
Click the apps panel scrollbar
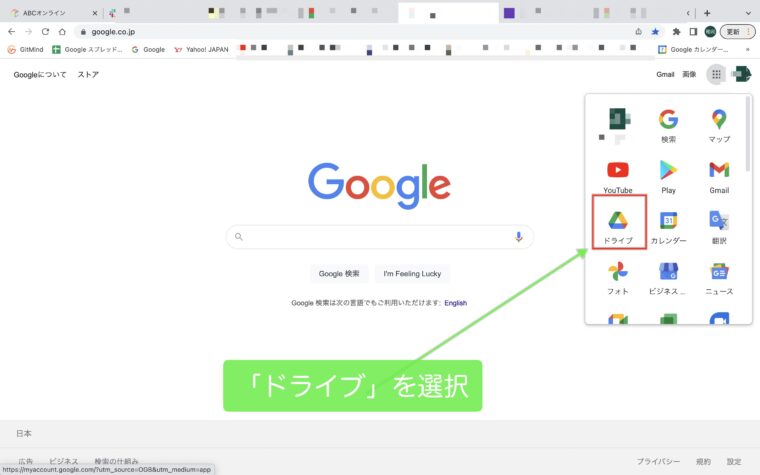pyautogui.click(x=748, y=133)
